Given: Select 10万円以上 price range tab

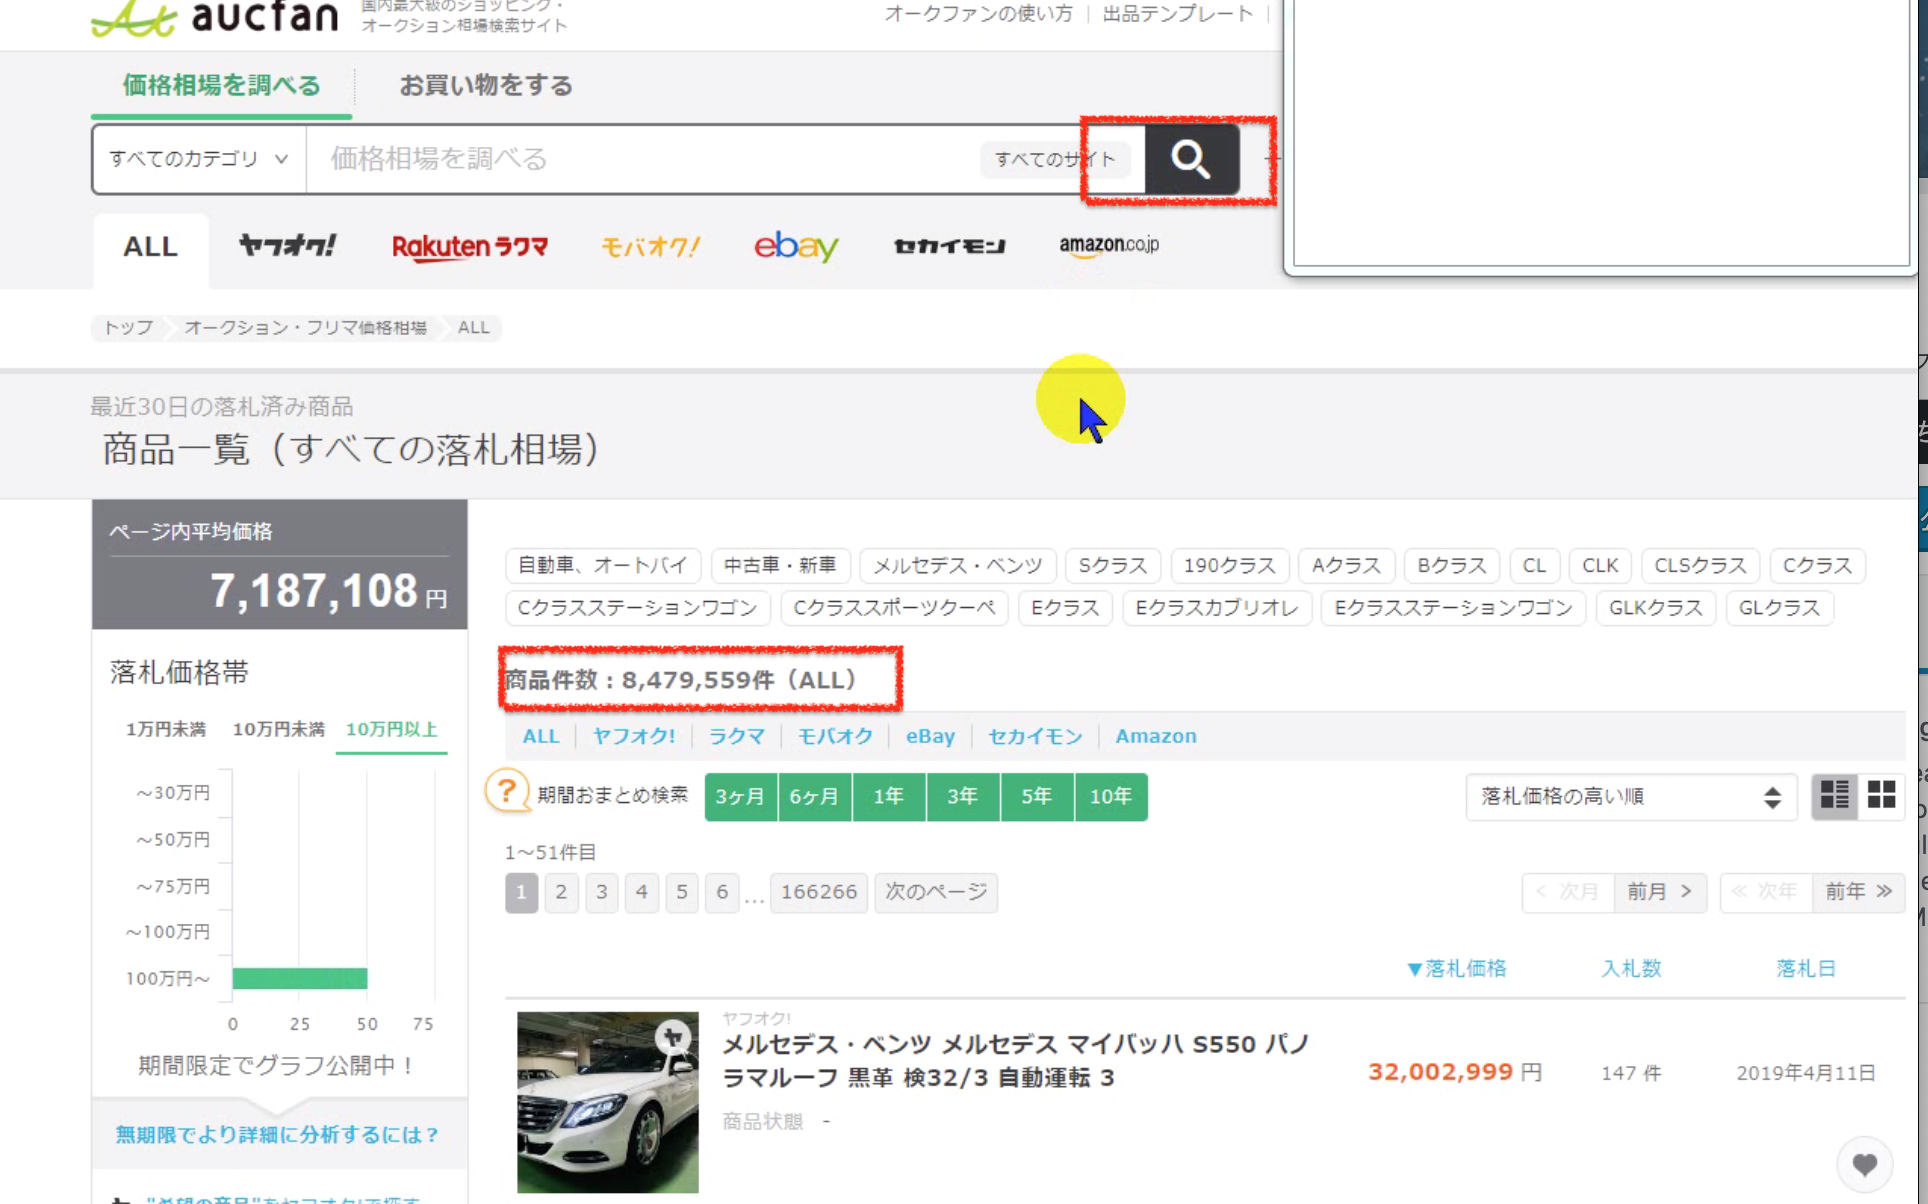Looking at the screenshot, I should (x=392, y=730).
